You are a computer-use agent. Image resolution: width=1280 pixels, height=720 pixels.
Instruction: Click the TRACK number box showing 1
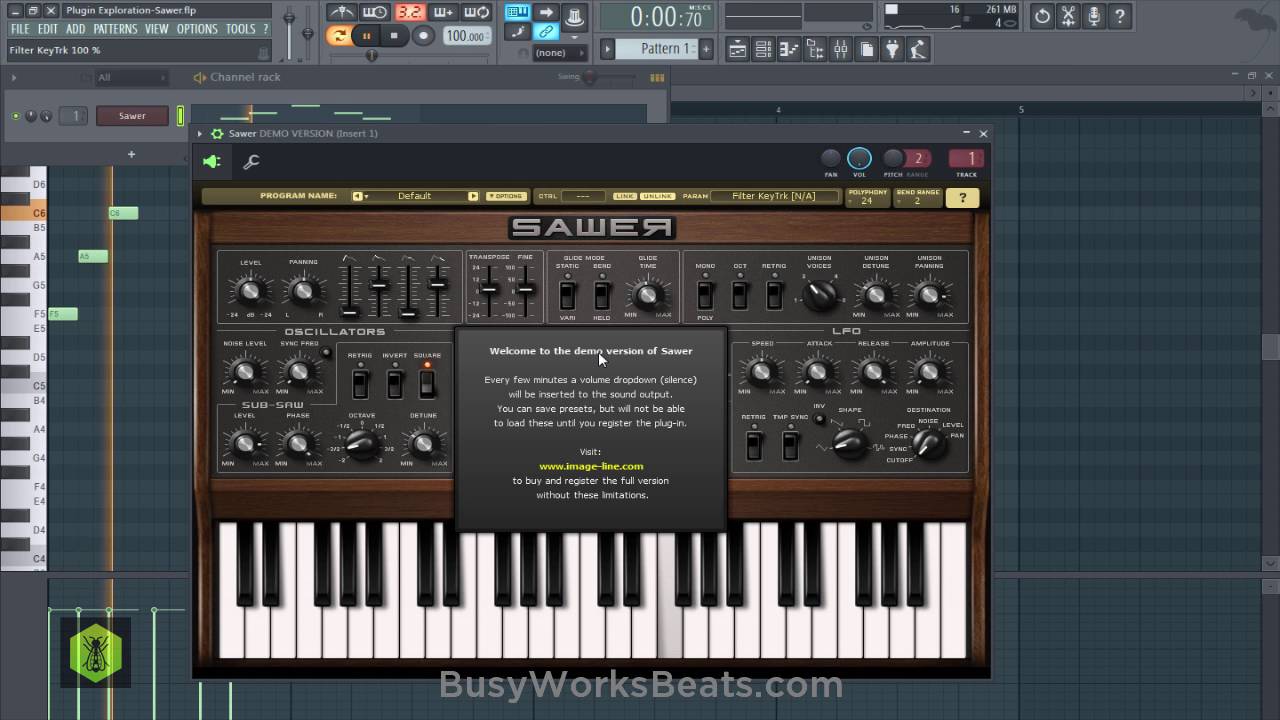[x=966, y=158]
